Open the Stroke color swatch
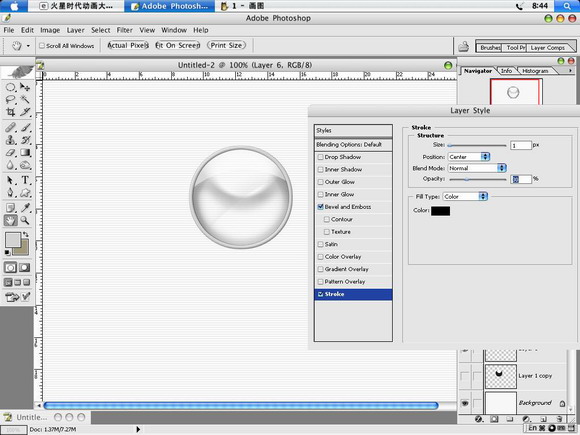 pos(441,211)
